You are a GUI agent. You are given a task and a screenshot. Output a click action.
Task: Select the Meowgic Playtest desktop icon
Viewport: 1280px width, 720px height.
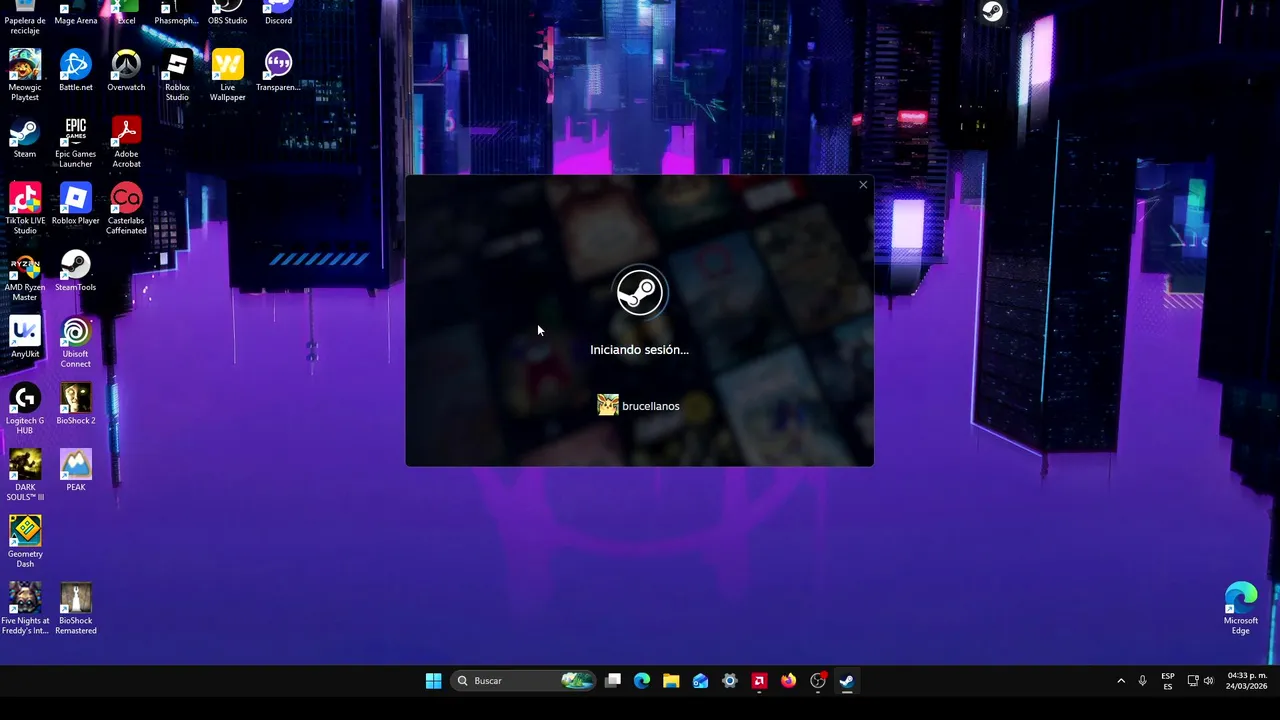coord(25,75)
